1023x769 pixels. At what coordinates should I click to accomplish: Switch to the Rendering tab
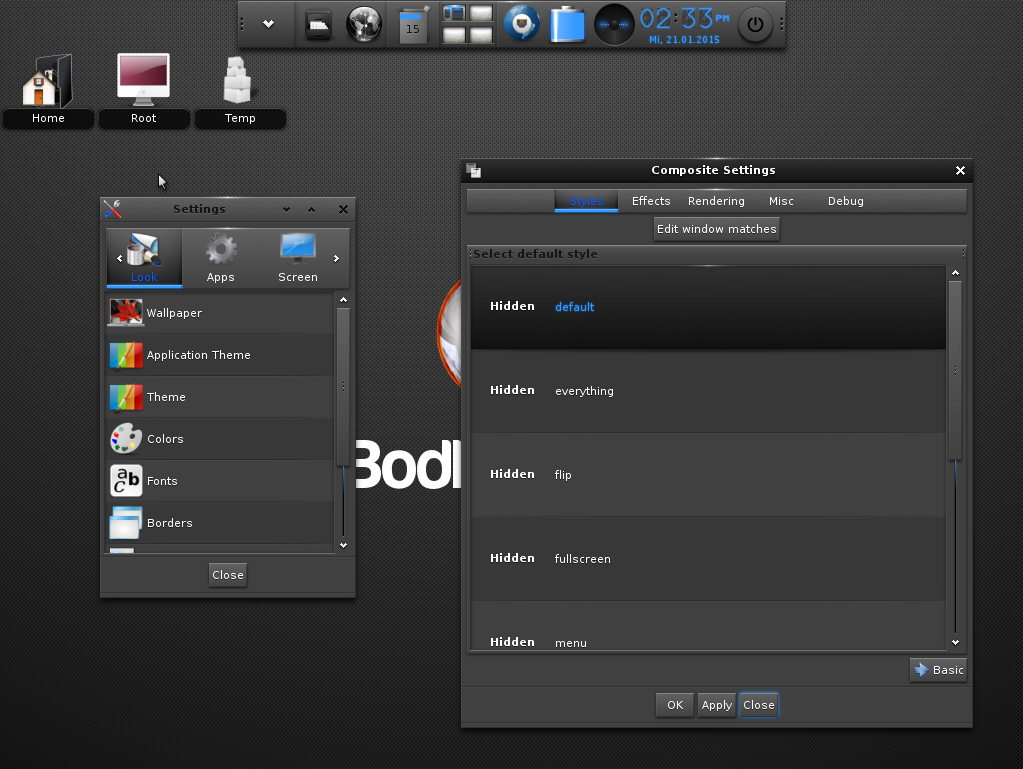pos(716,201)
